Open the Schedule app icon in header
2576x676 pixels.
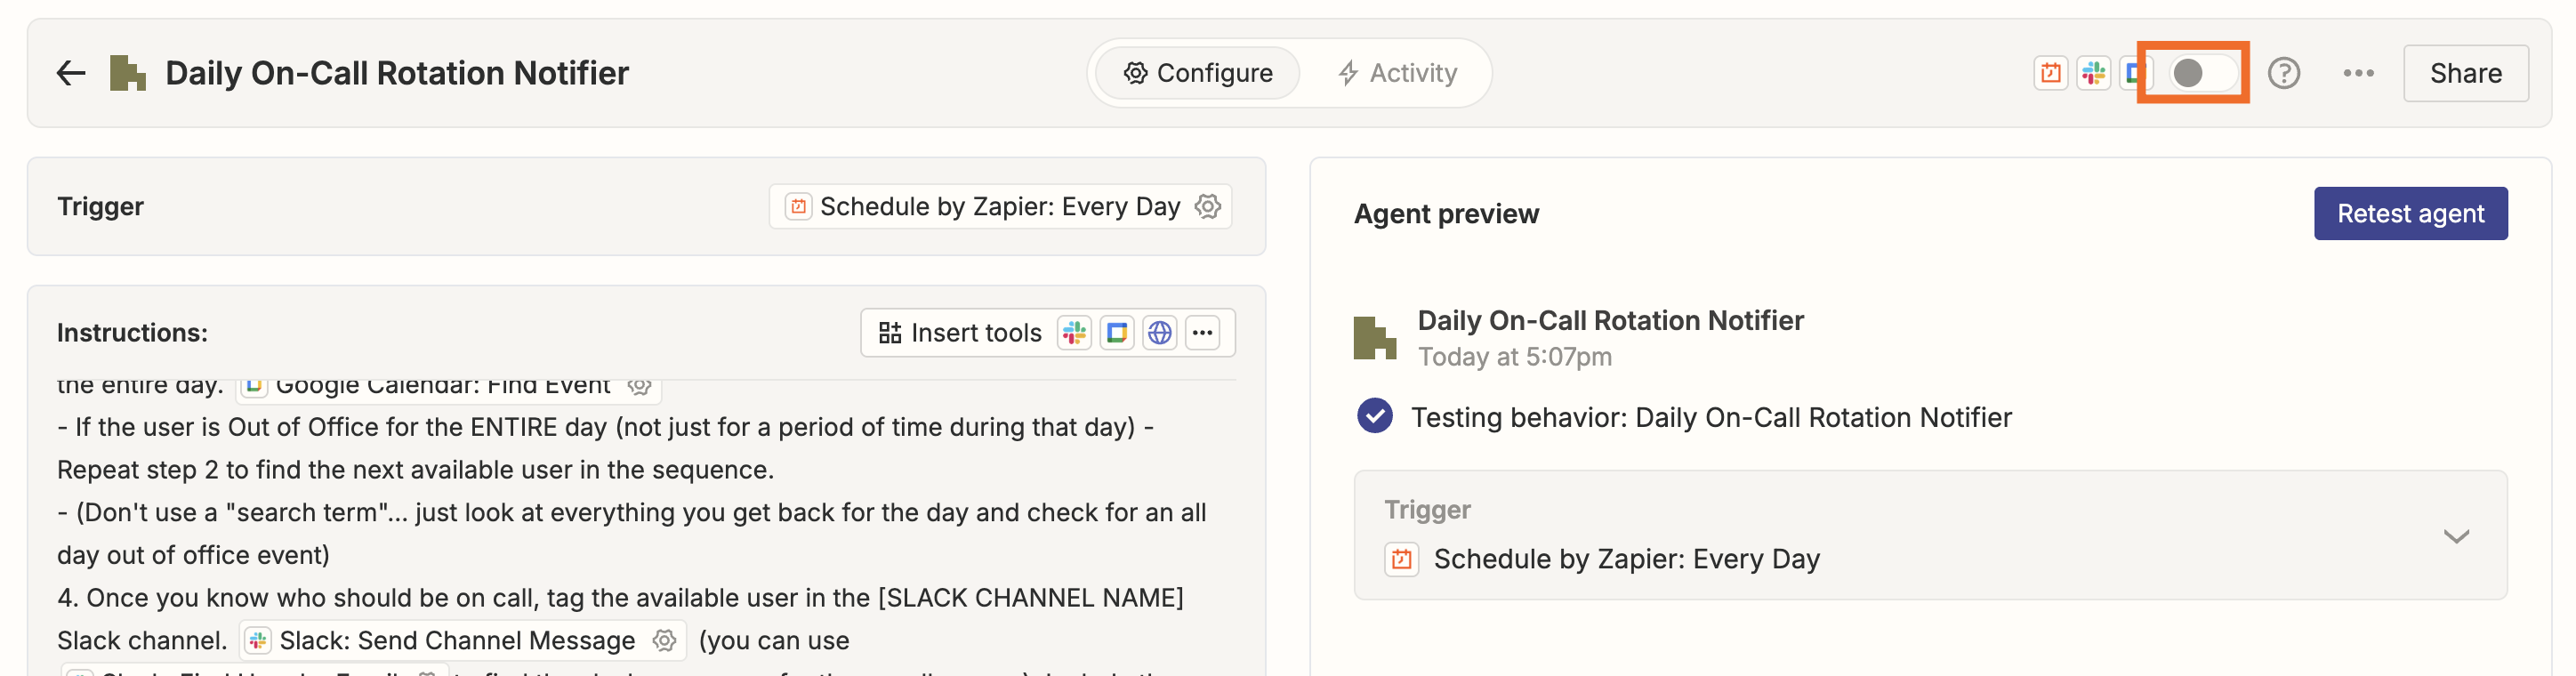click(x=2050, y=73)
